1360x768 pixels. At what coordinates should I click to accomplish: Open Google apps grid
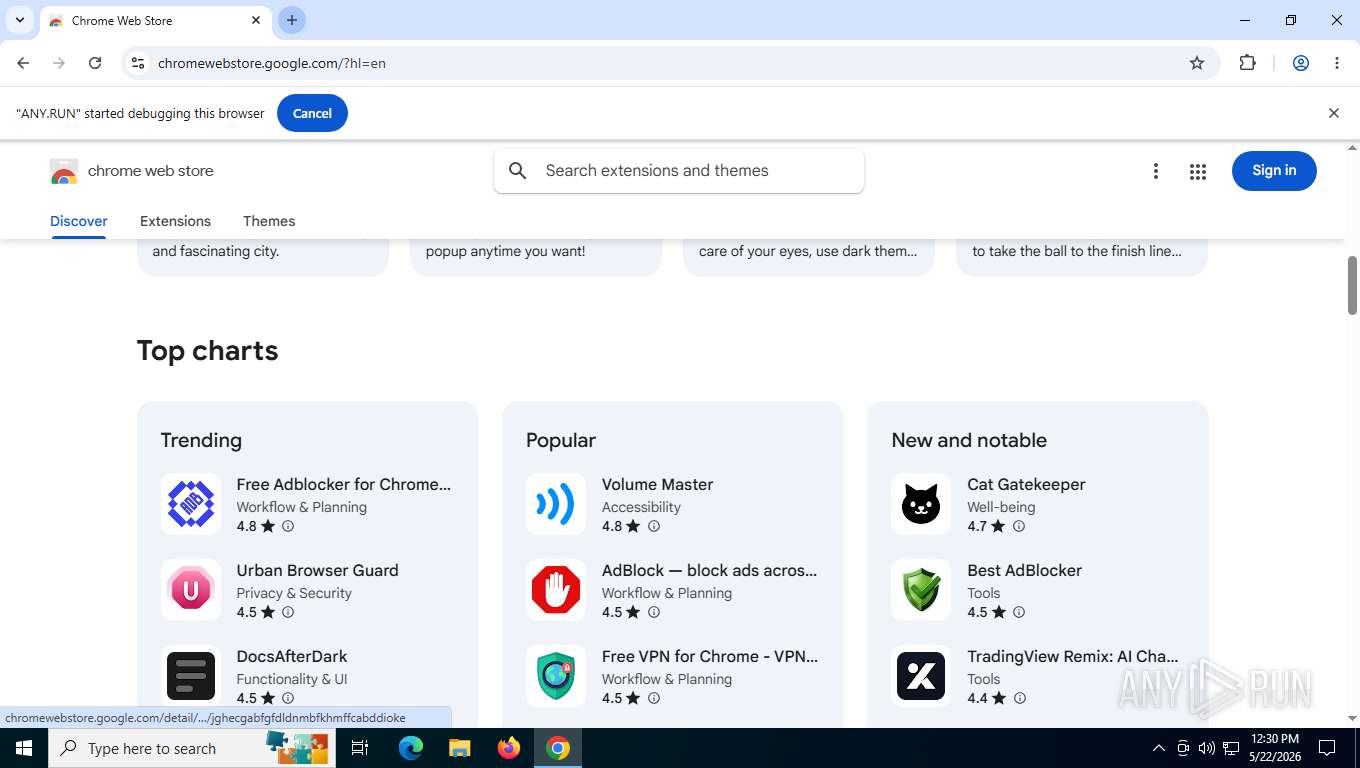(1198, 171)
